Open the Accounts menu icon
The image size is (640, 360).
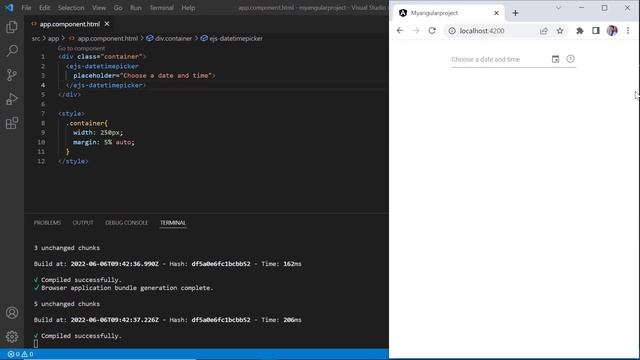pyautogui.click(x=12, y=313)
